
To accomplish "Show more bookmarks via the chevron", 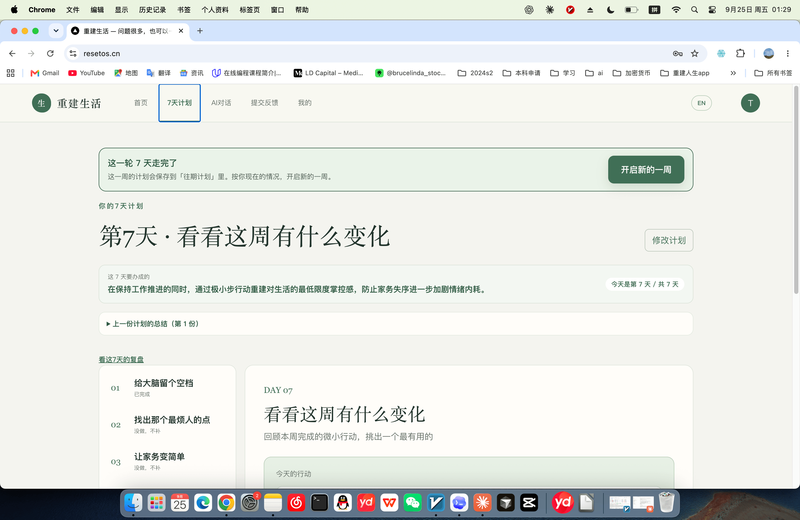I will pyautogui.click(x=733, y=73).
